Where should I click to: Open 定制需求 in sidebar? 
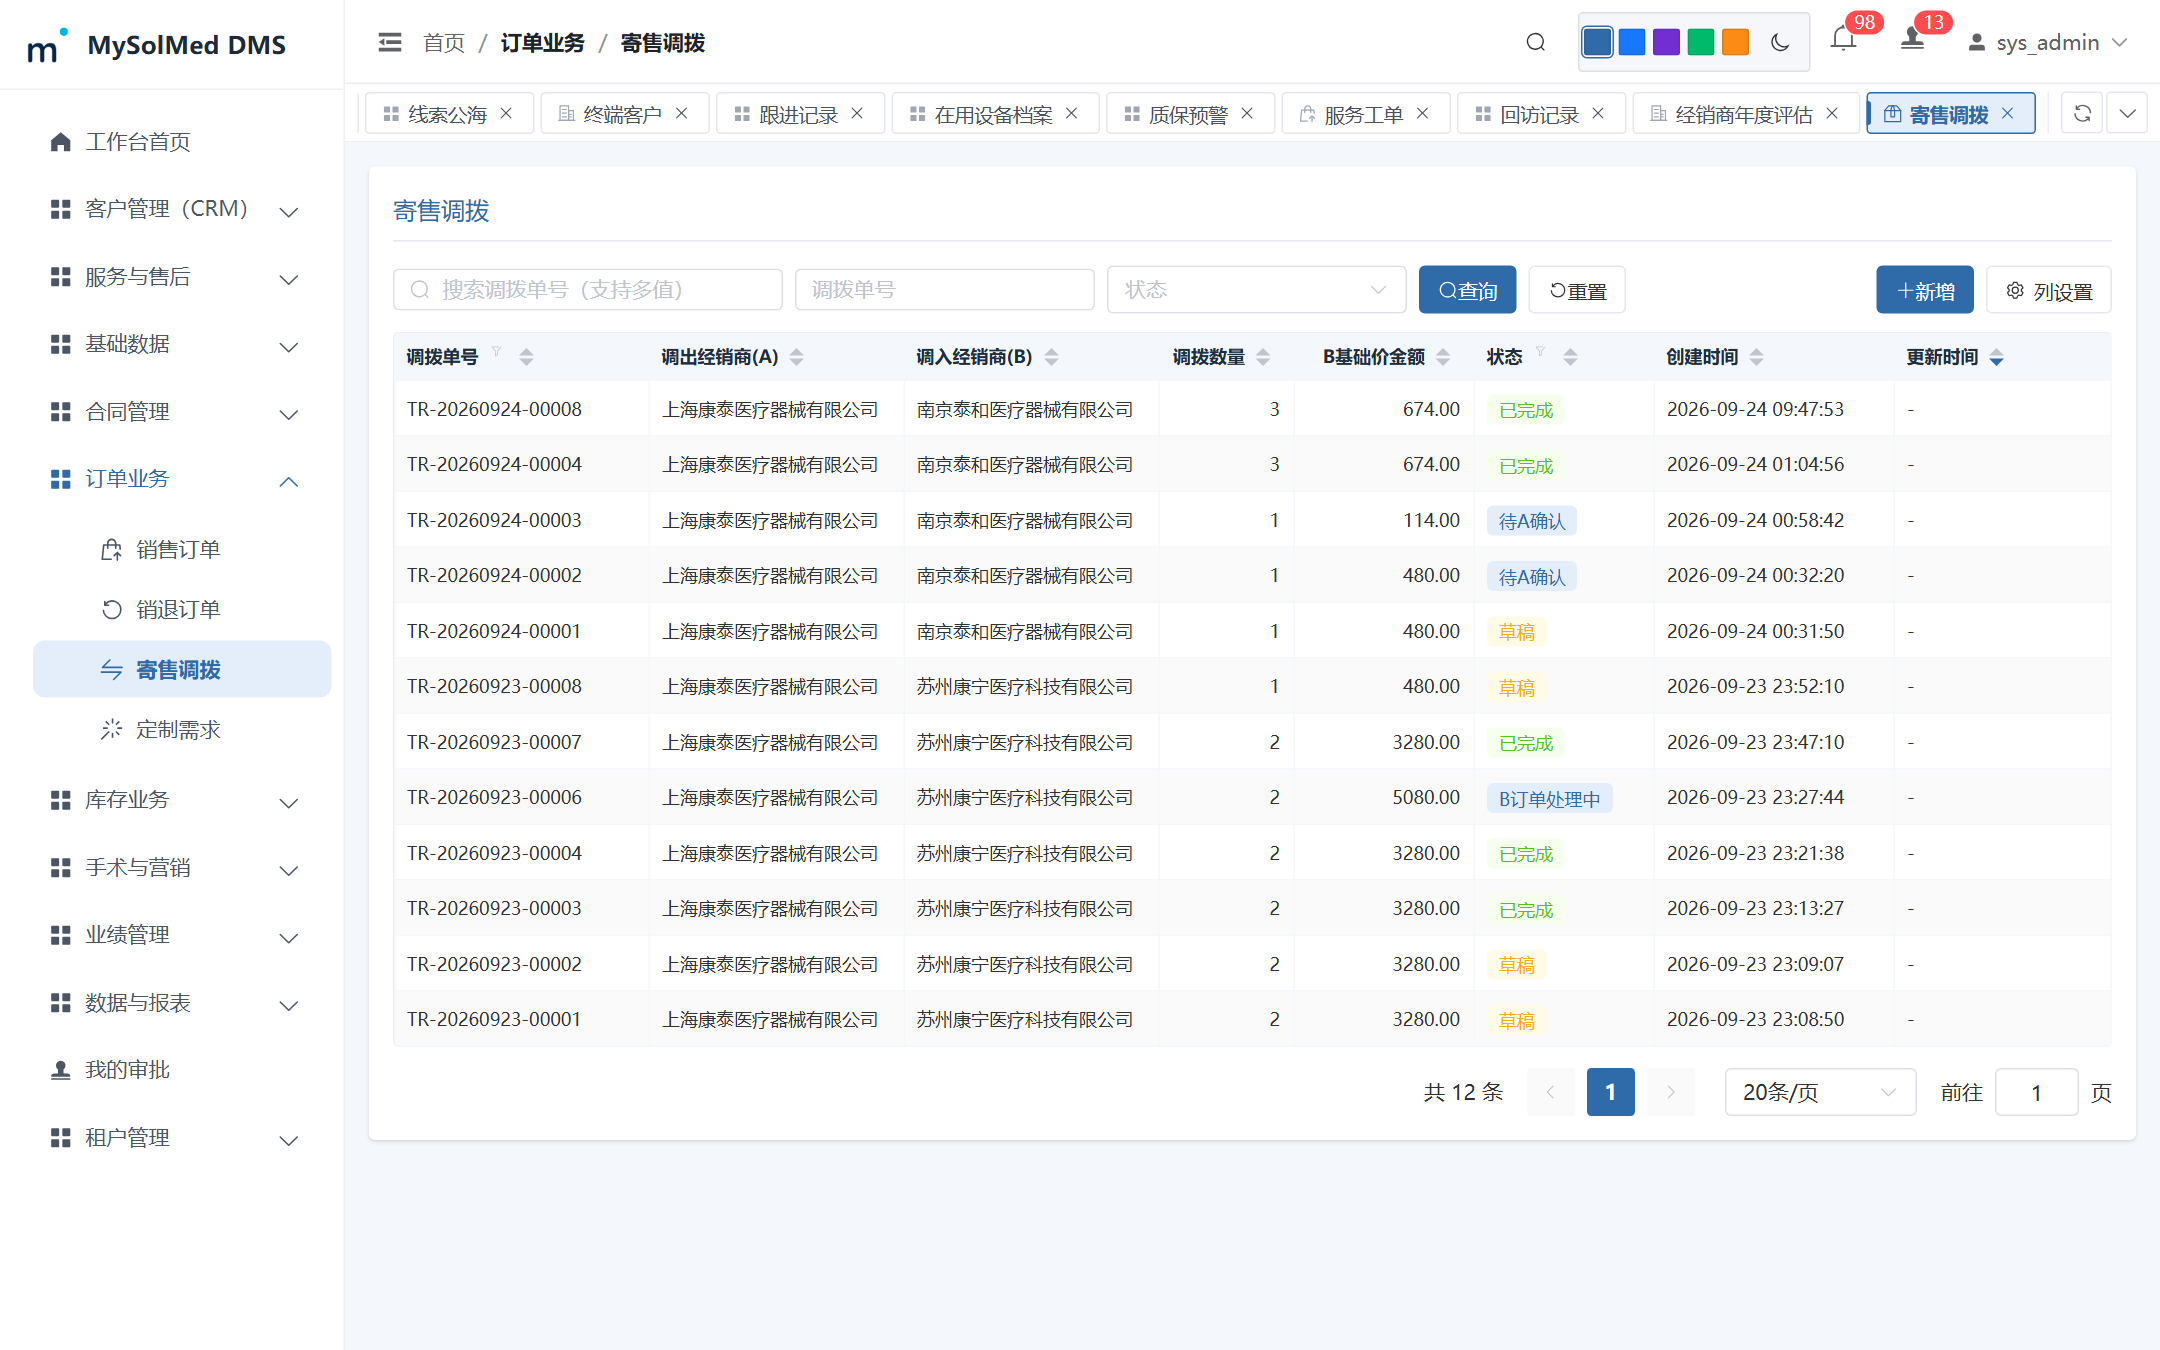click(182, 729)
